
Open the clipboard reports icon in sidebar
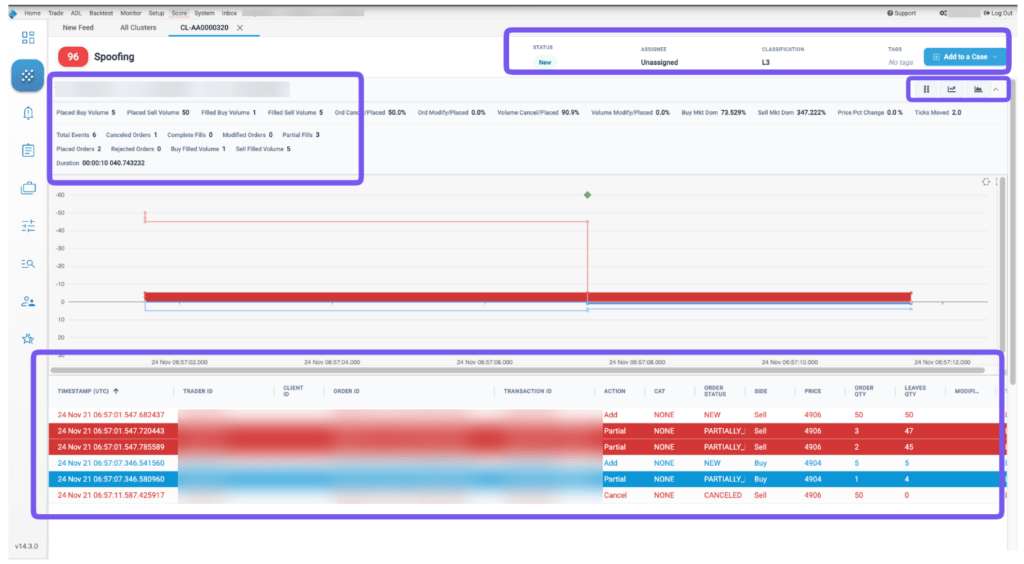(27, 151)
